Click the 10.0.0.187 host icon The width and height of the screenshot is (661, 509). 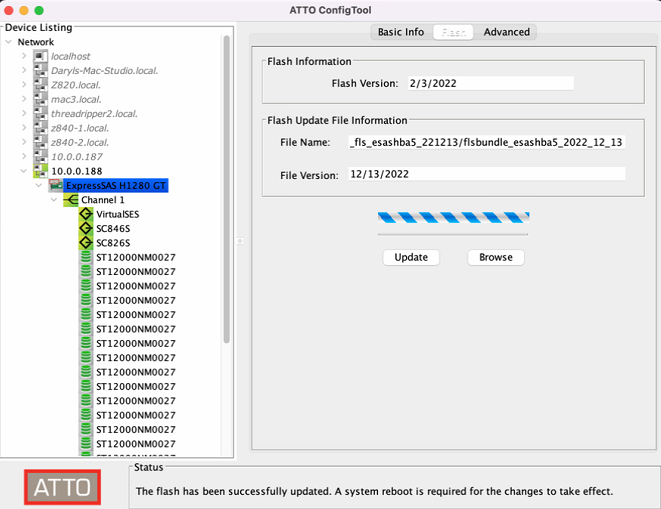click(x=40, y=156)
